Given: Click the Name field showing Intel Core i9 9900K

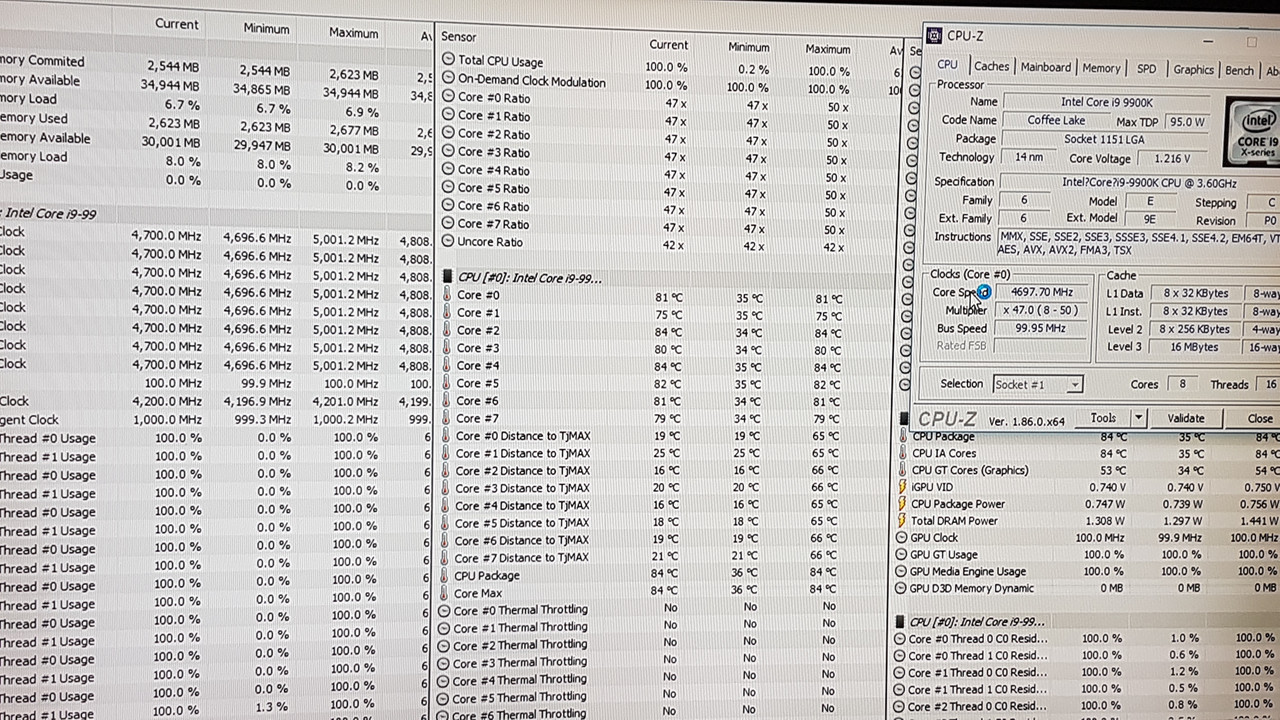Looking at the screenshot, I should click(1106, 102).
